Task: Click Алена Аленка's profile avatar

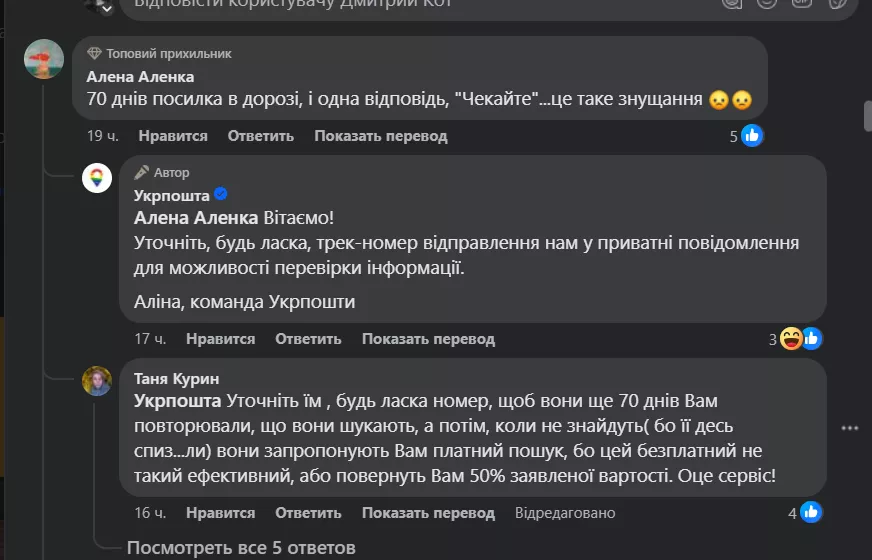Action: click(x=44, y=59)
